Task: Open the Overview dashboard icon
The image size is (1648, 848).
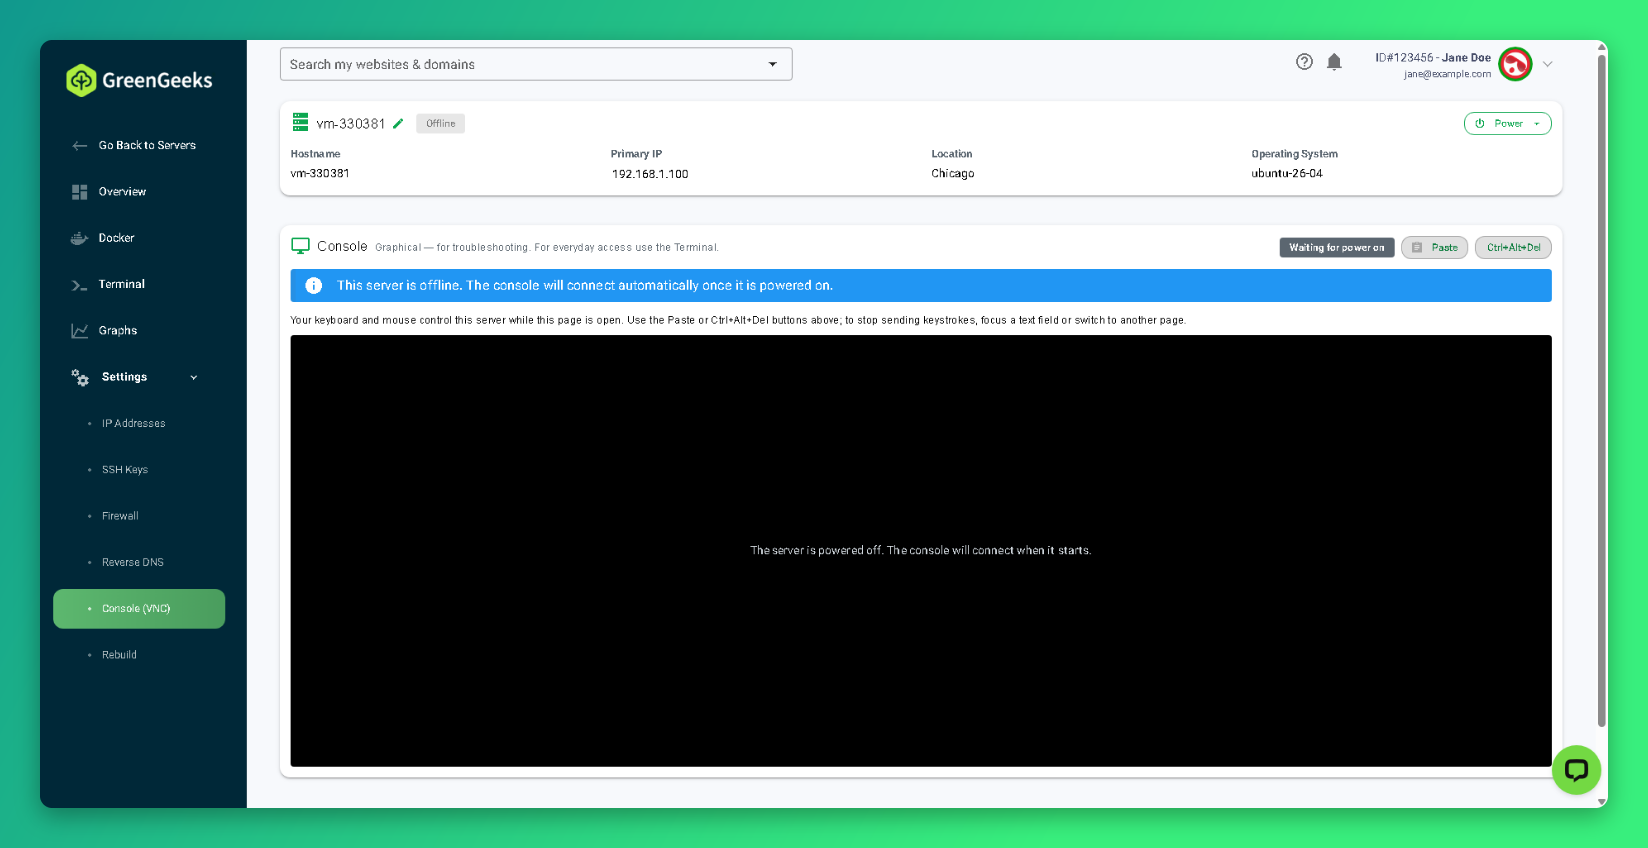Action: tap(80, 192)
